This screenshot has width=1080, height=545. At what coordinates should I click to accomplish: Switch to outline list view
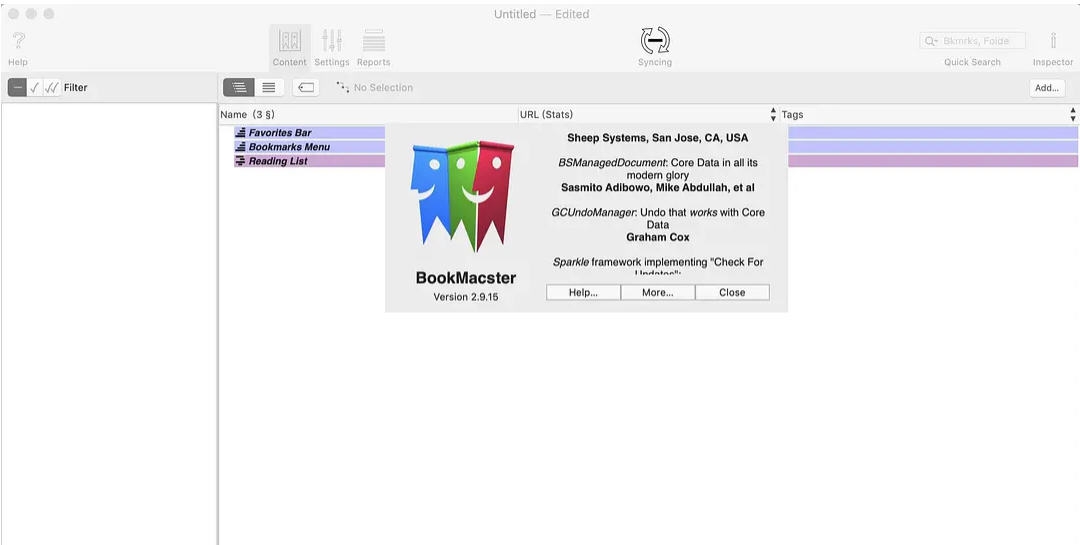click(x=239, y=88)
